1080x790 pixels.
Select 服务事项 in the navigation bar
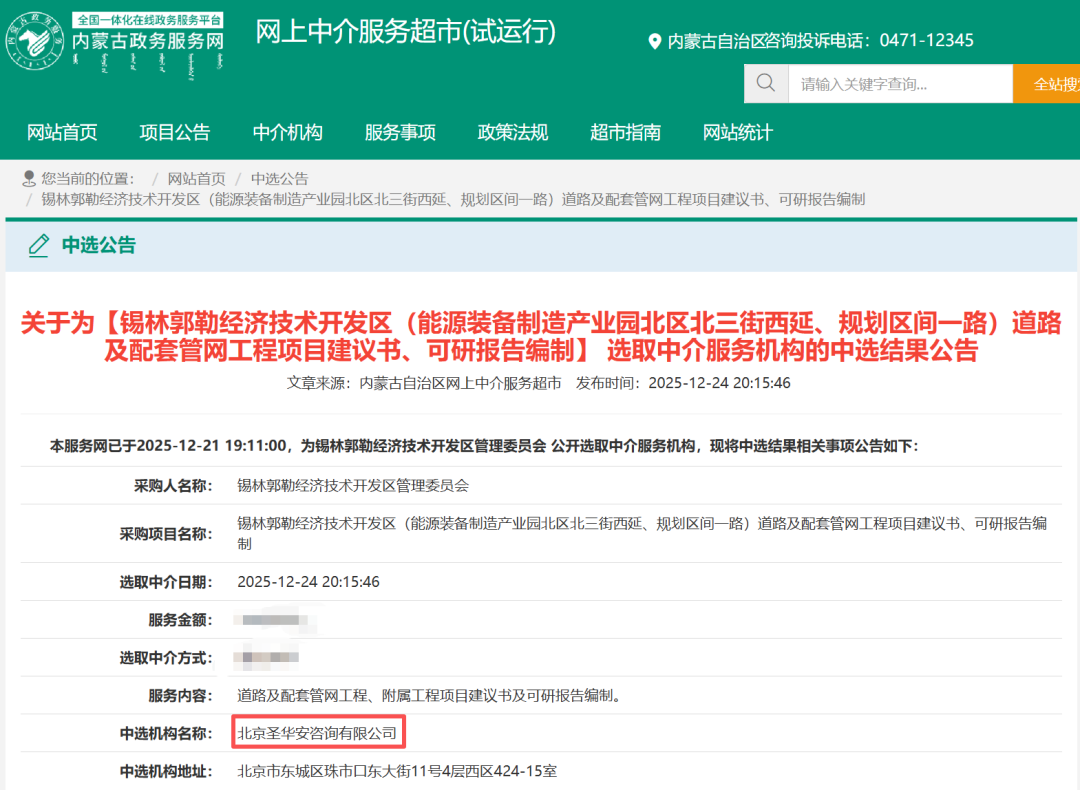pos(400,132)
